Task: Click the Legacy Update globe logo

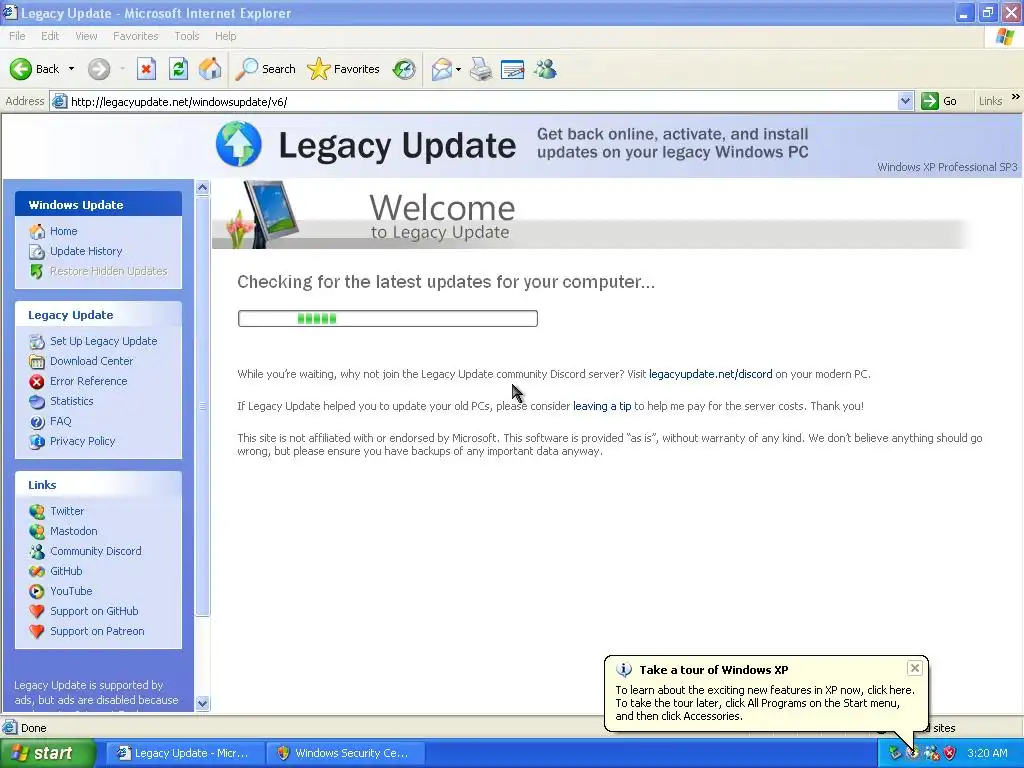Action: click(x=238, y=144)
